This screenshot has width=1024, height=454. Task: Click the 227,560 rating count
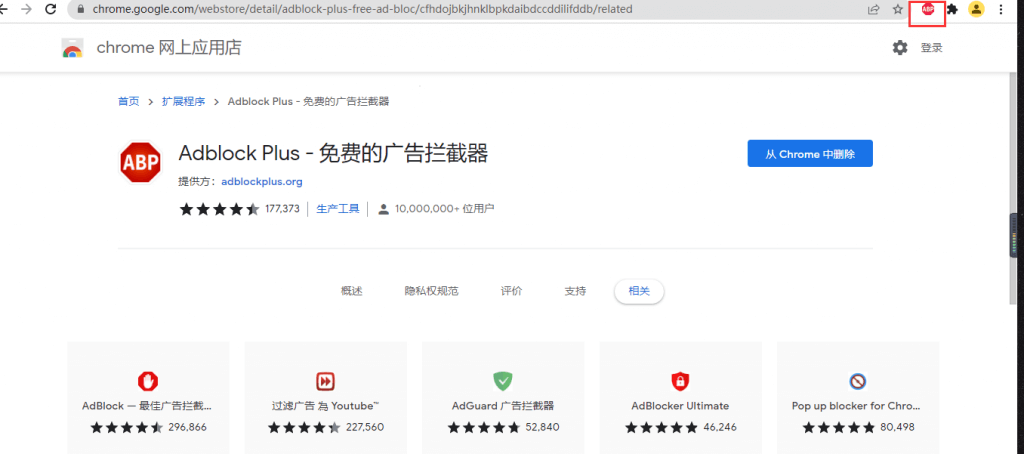tap(364, 428)
